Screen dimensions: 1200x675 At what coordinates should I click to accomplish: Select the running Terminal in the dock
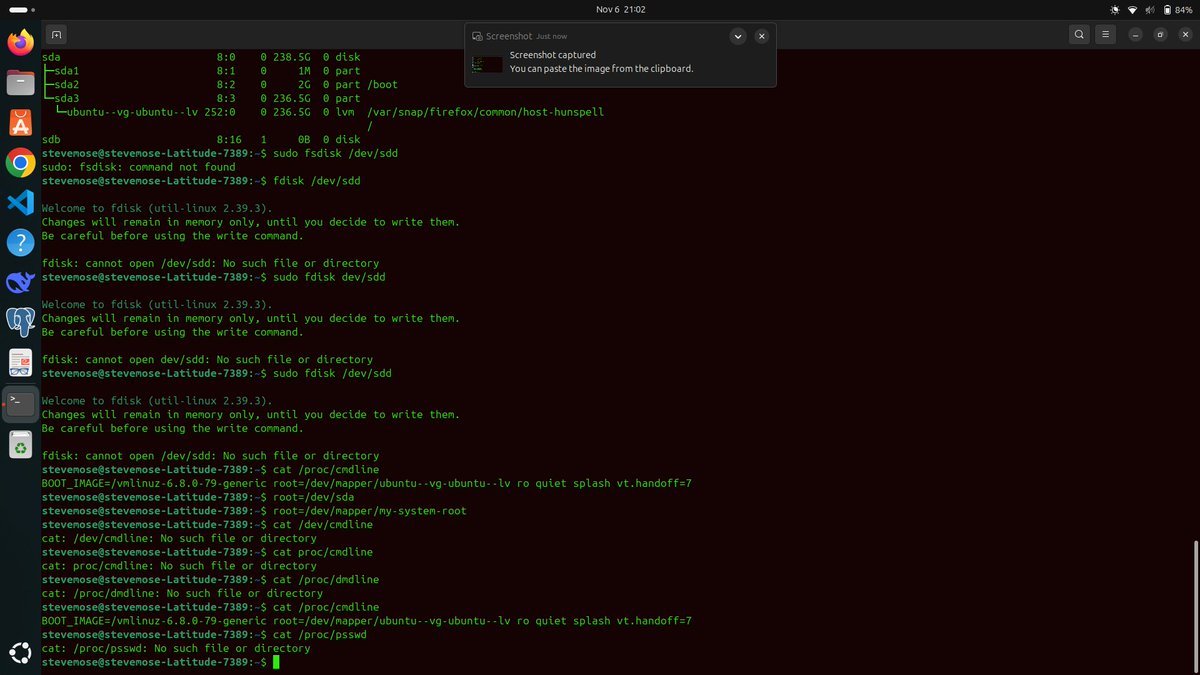(19, 404)
